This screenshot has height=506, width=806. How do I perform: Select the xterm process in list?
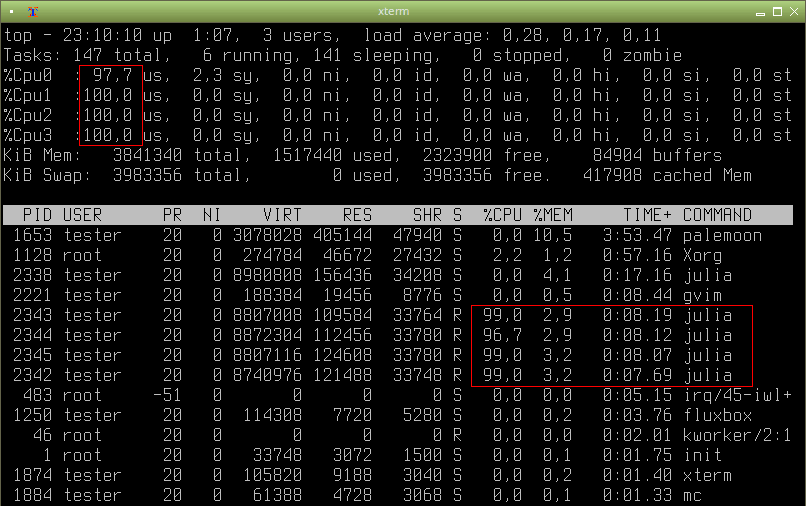tap(398, 476)
